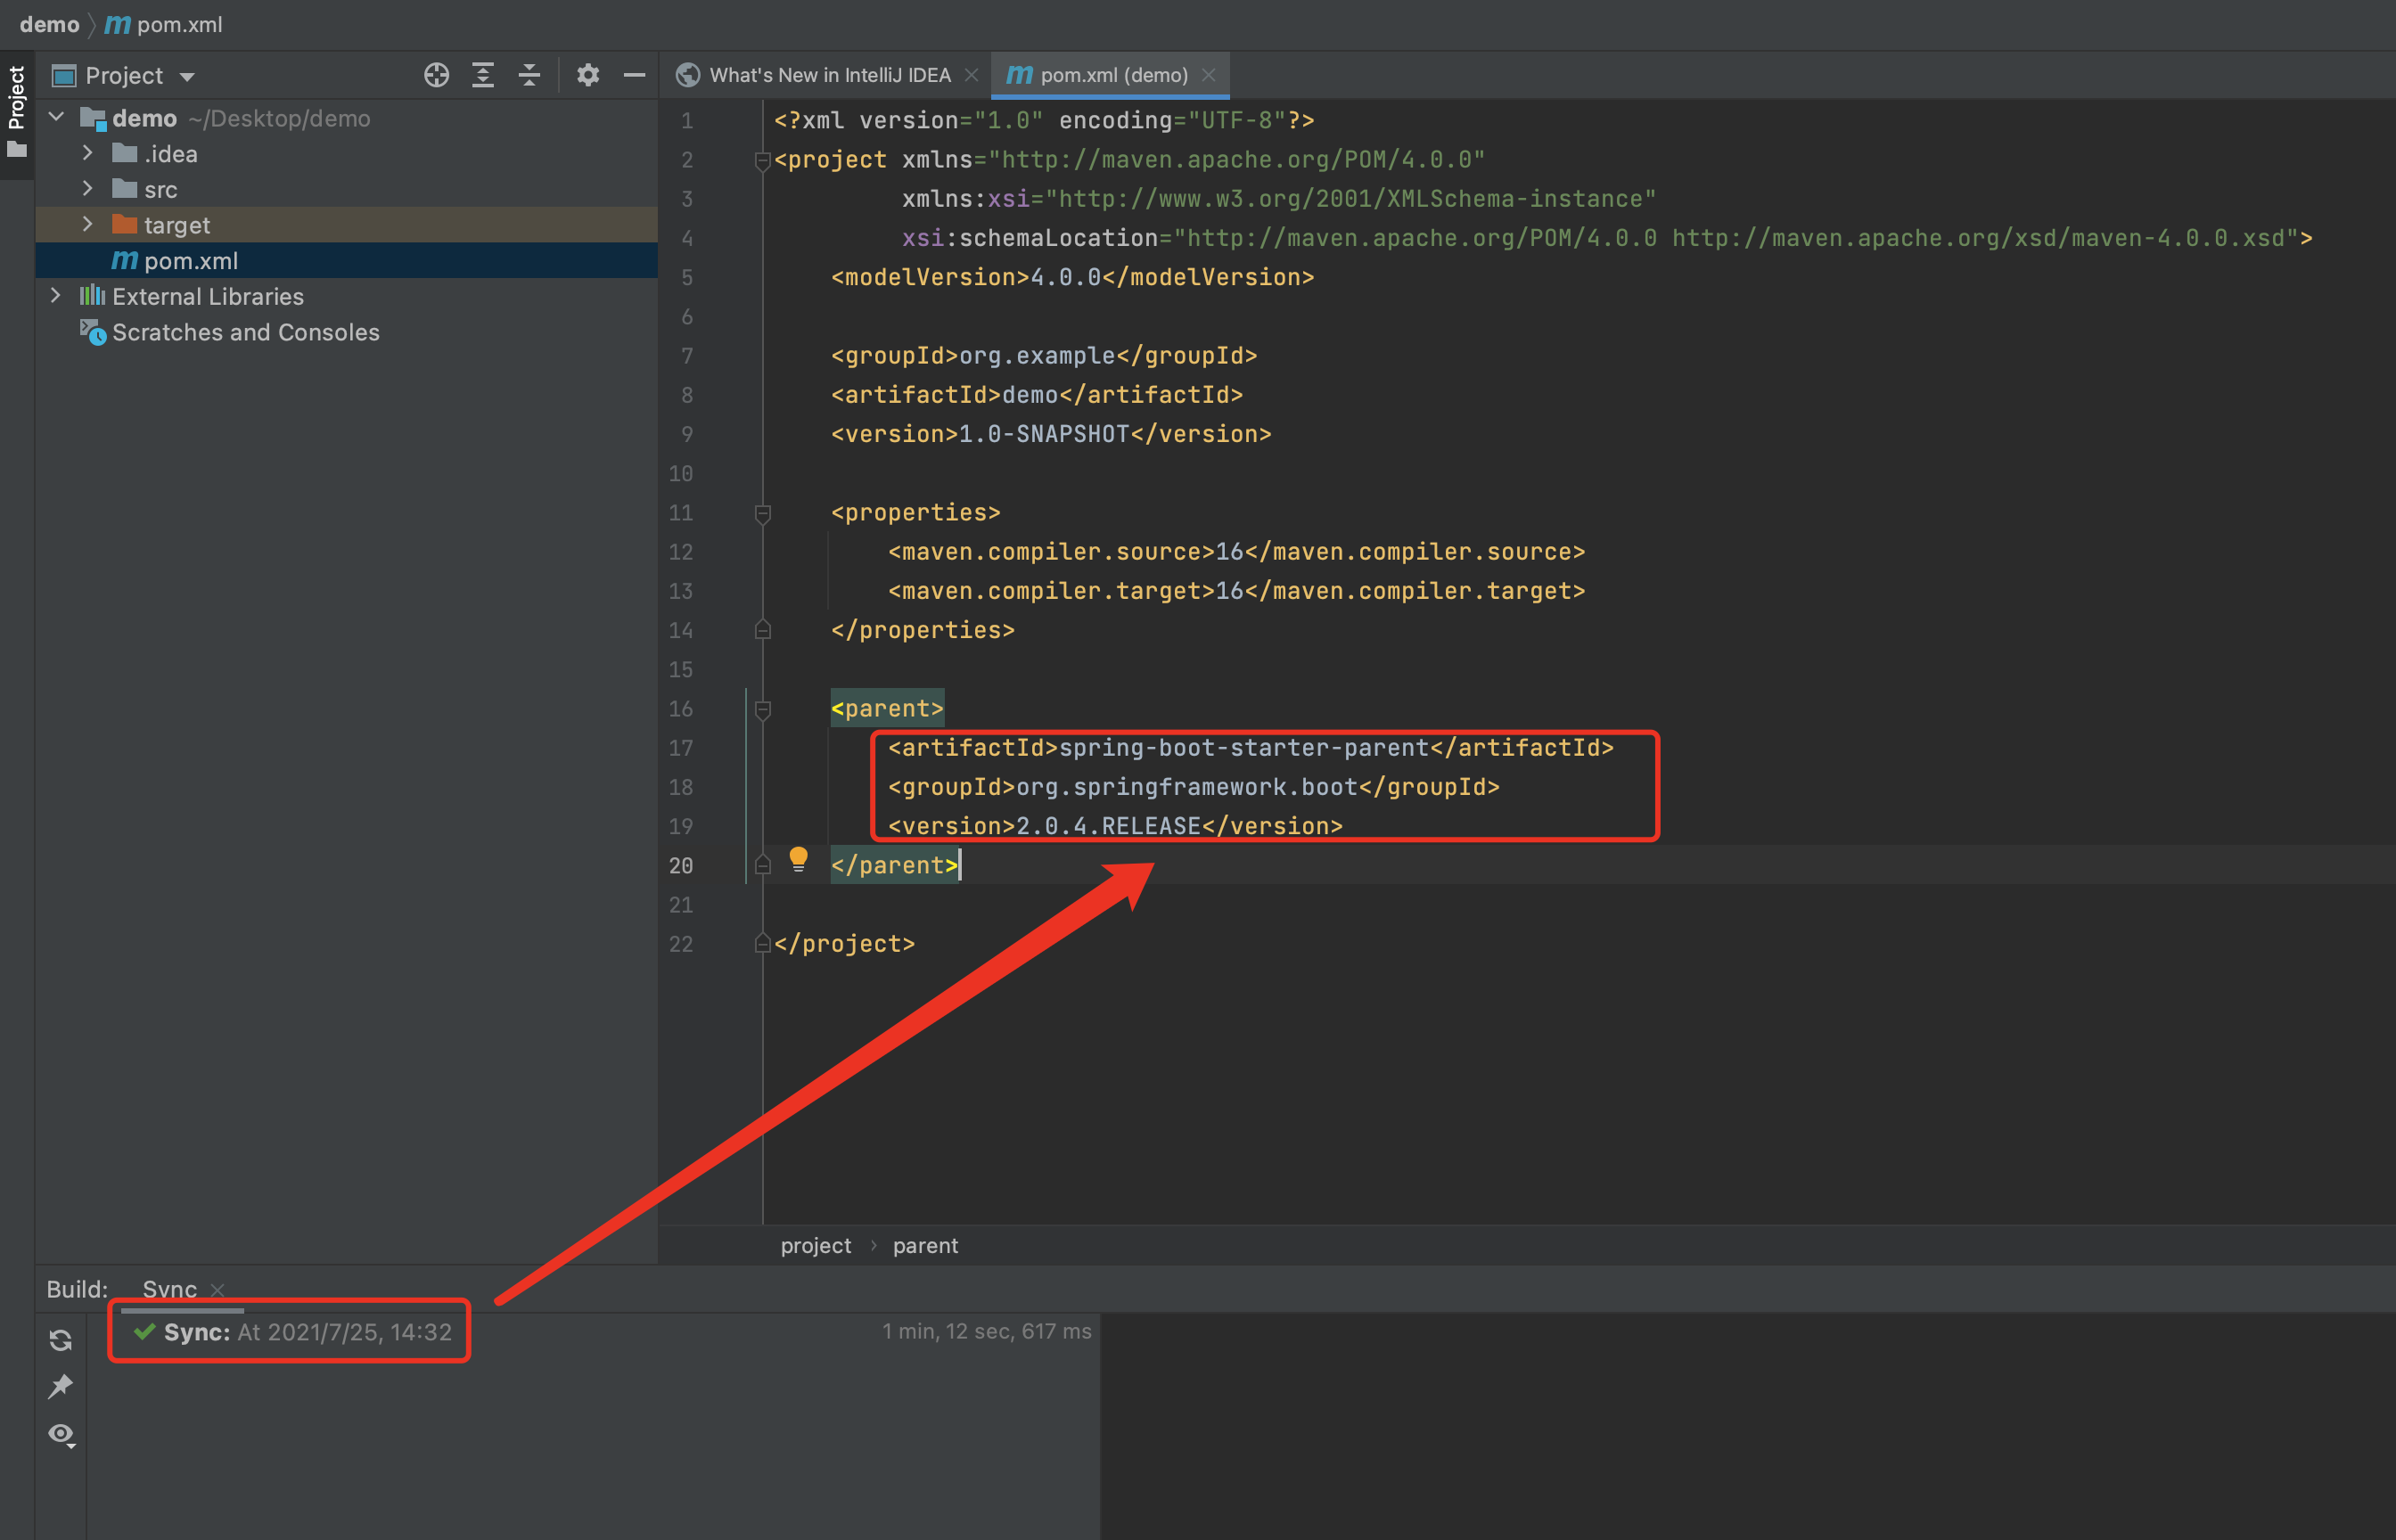Image resolution: width=2396 pixels, height=1540 pixels.
Task: Click the locate/select opened file crosshair icon
Action: pyautogui.click(x=436, y=75)
